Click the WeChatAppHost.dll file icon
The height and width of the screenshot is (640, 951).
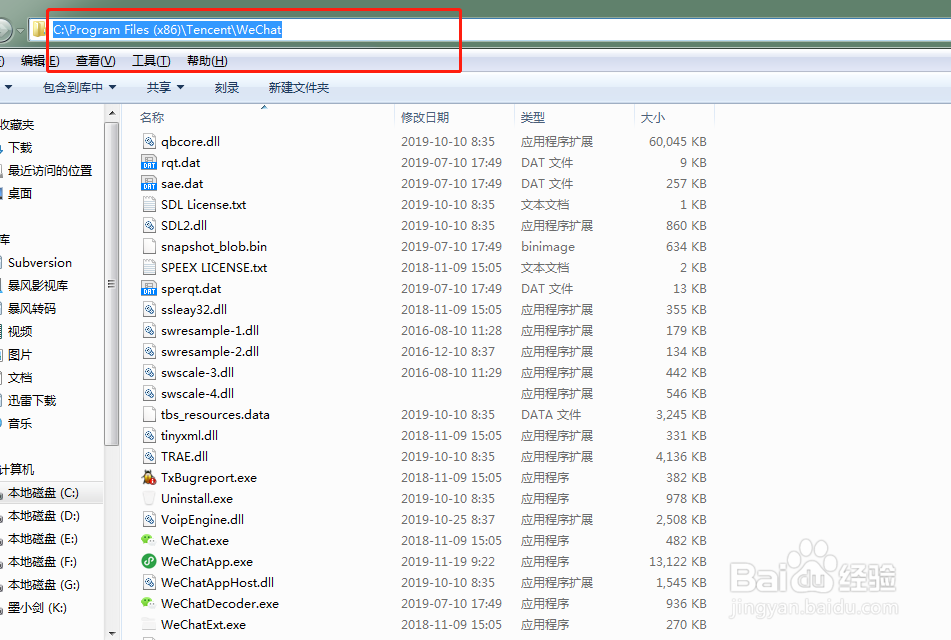point(149,582)
